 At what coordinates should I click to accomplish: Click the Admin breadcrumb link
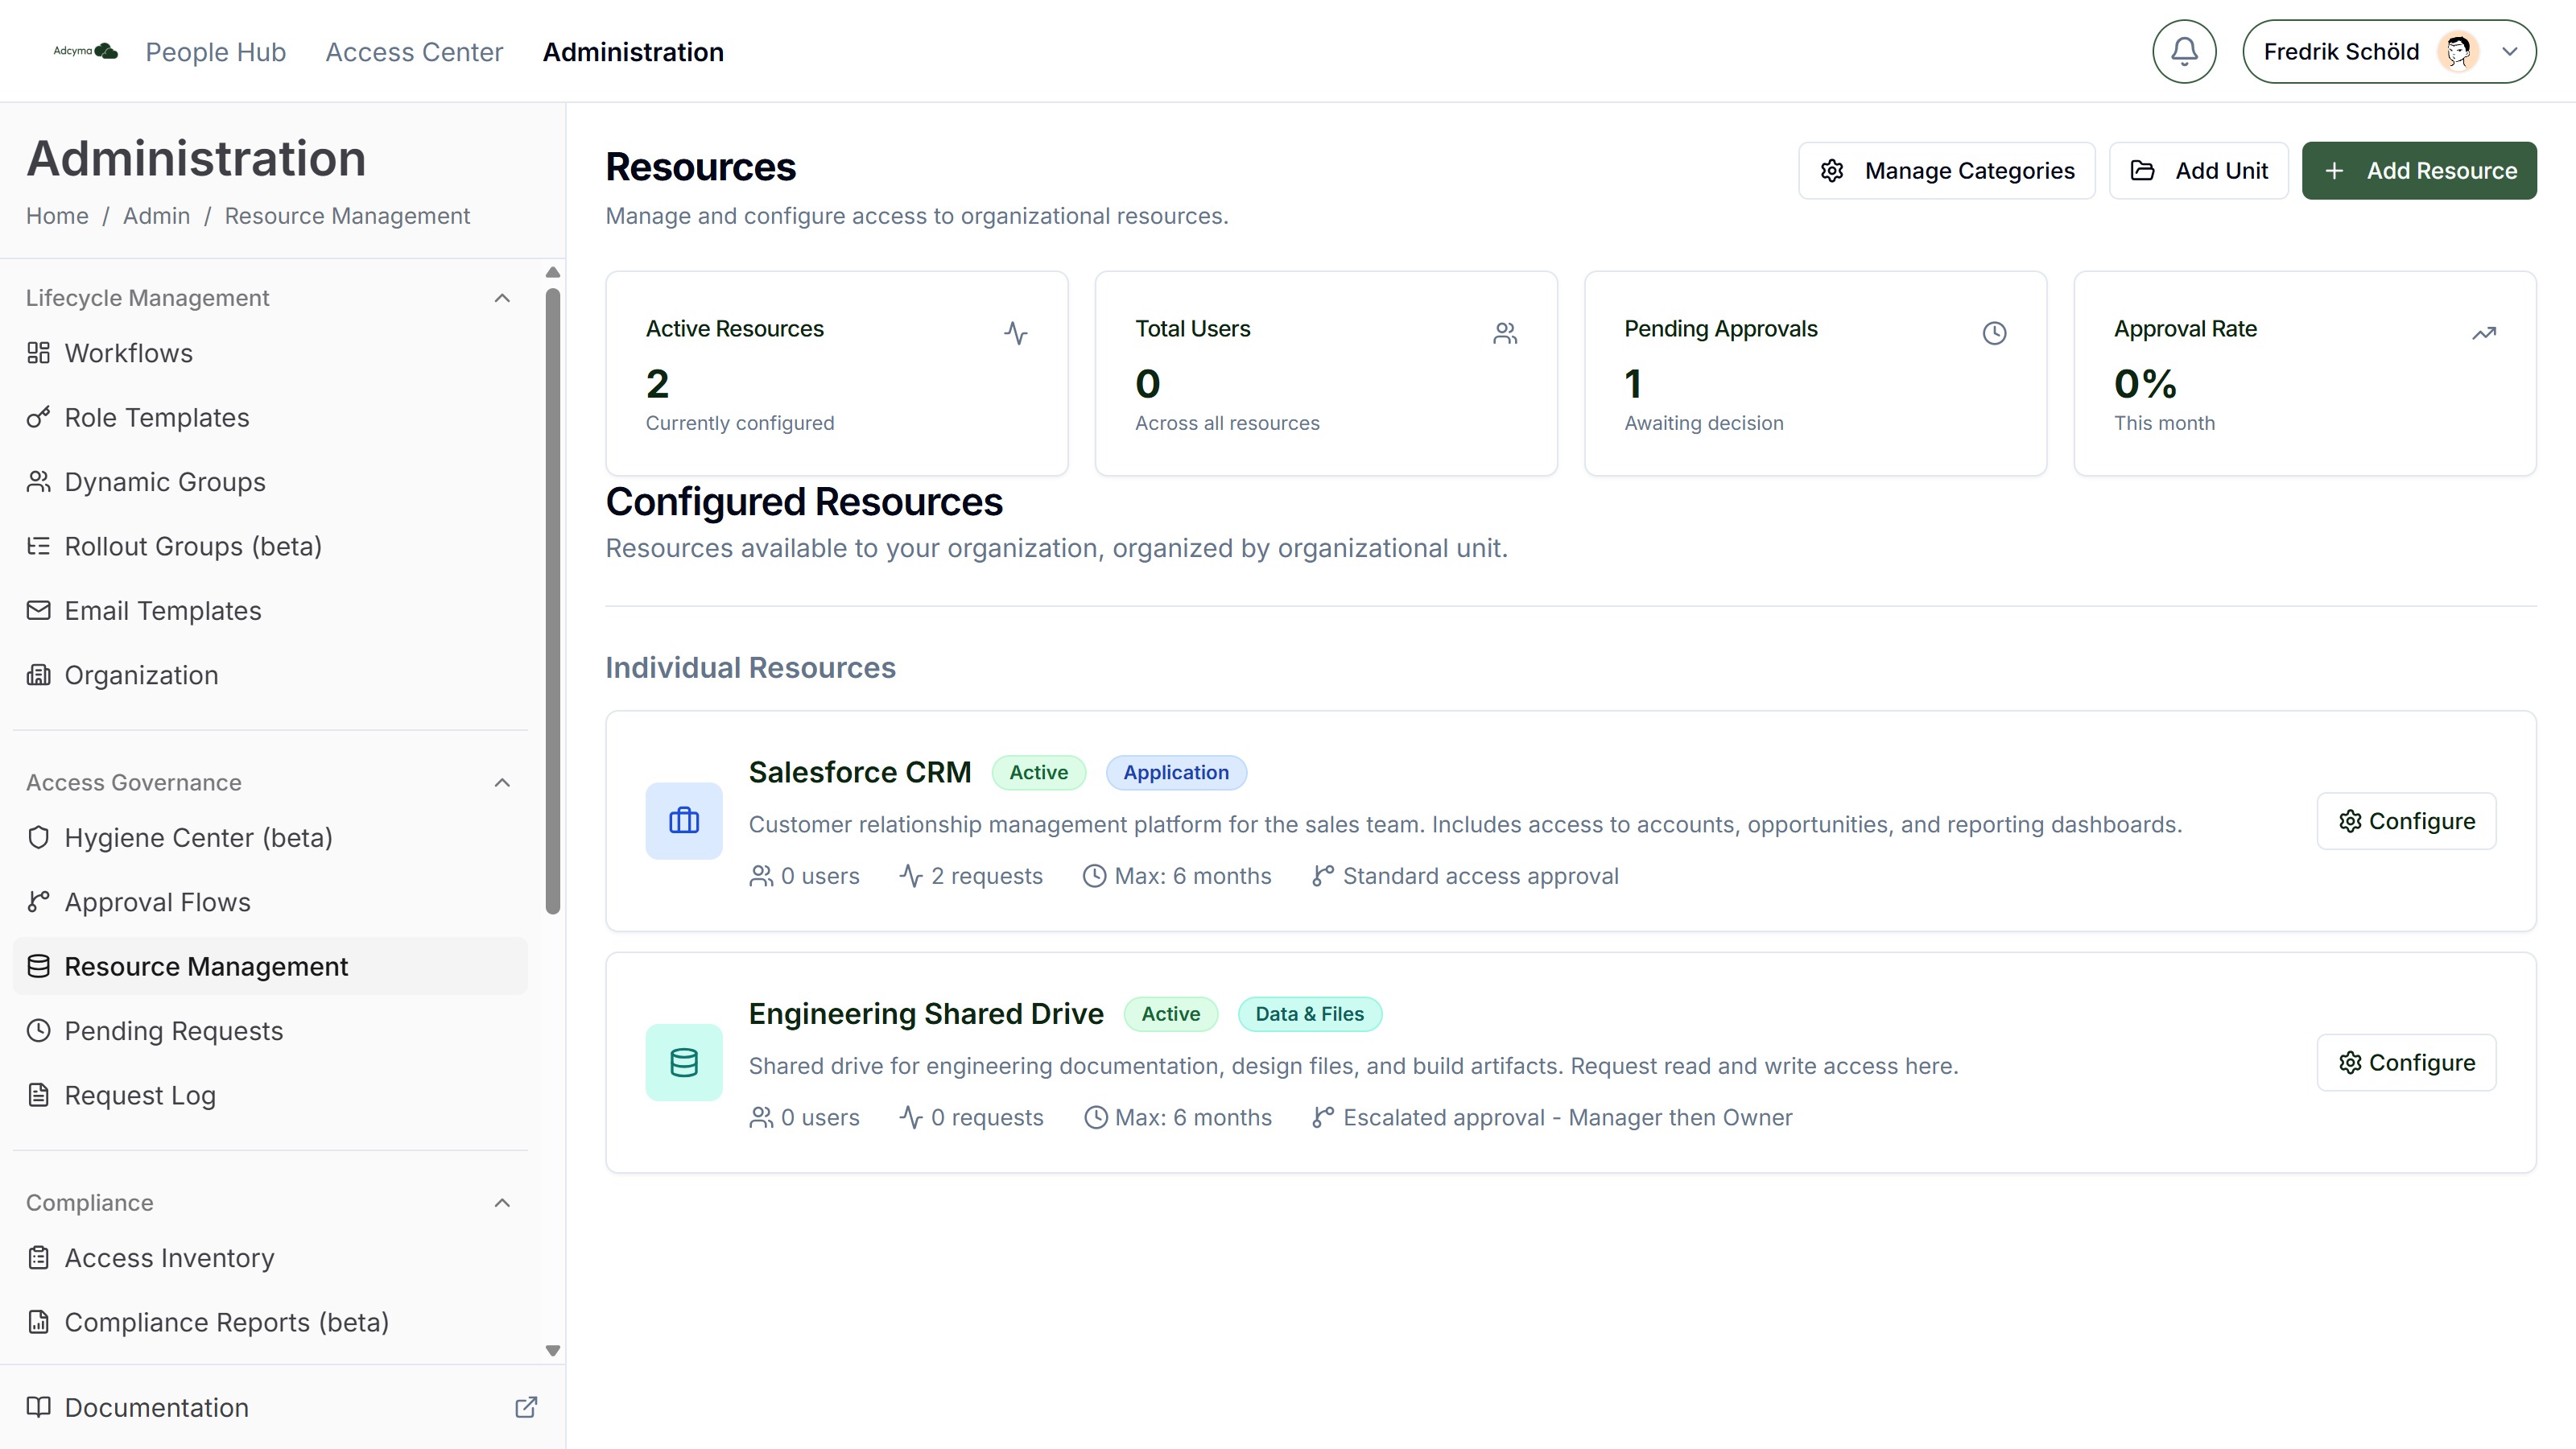click(x=156, y=216)
